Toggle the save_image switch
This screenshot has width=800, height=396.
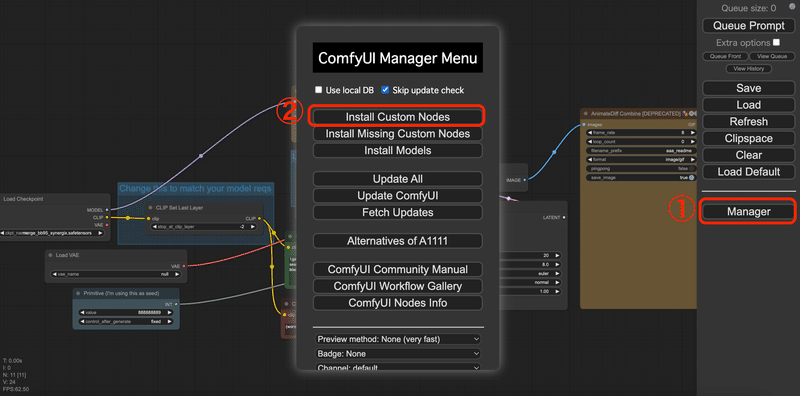pos(692,178)
